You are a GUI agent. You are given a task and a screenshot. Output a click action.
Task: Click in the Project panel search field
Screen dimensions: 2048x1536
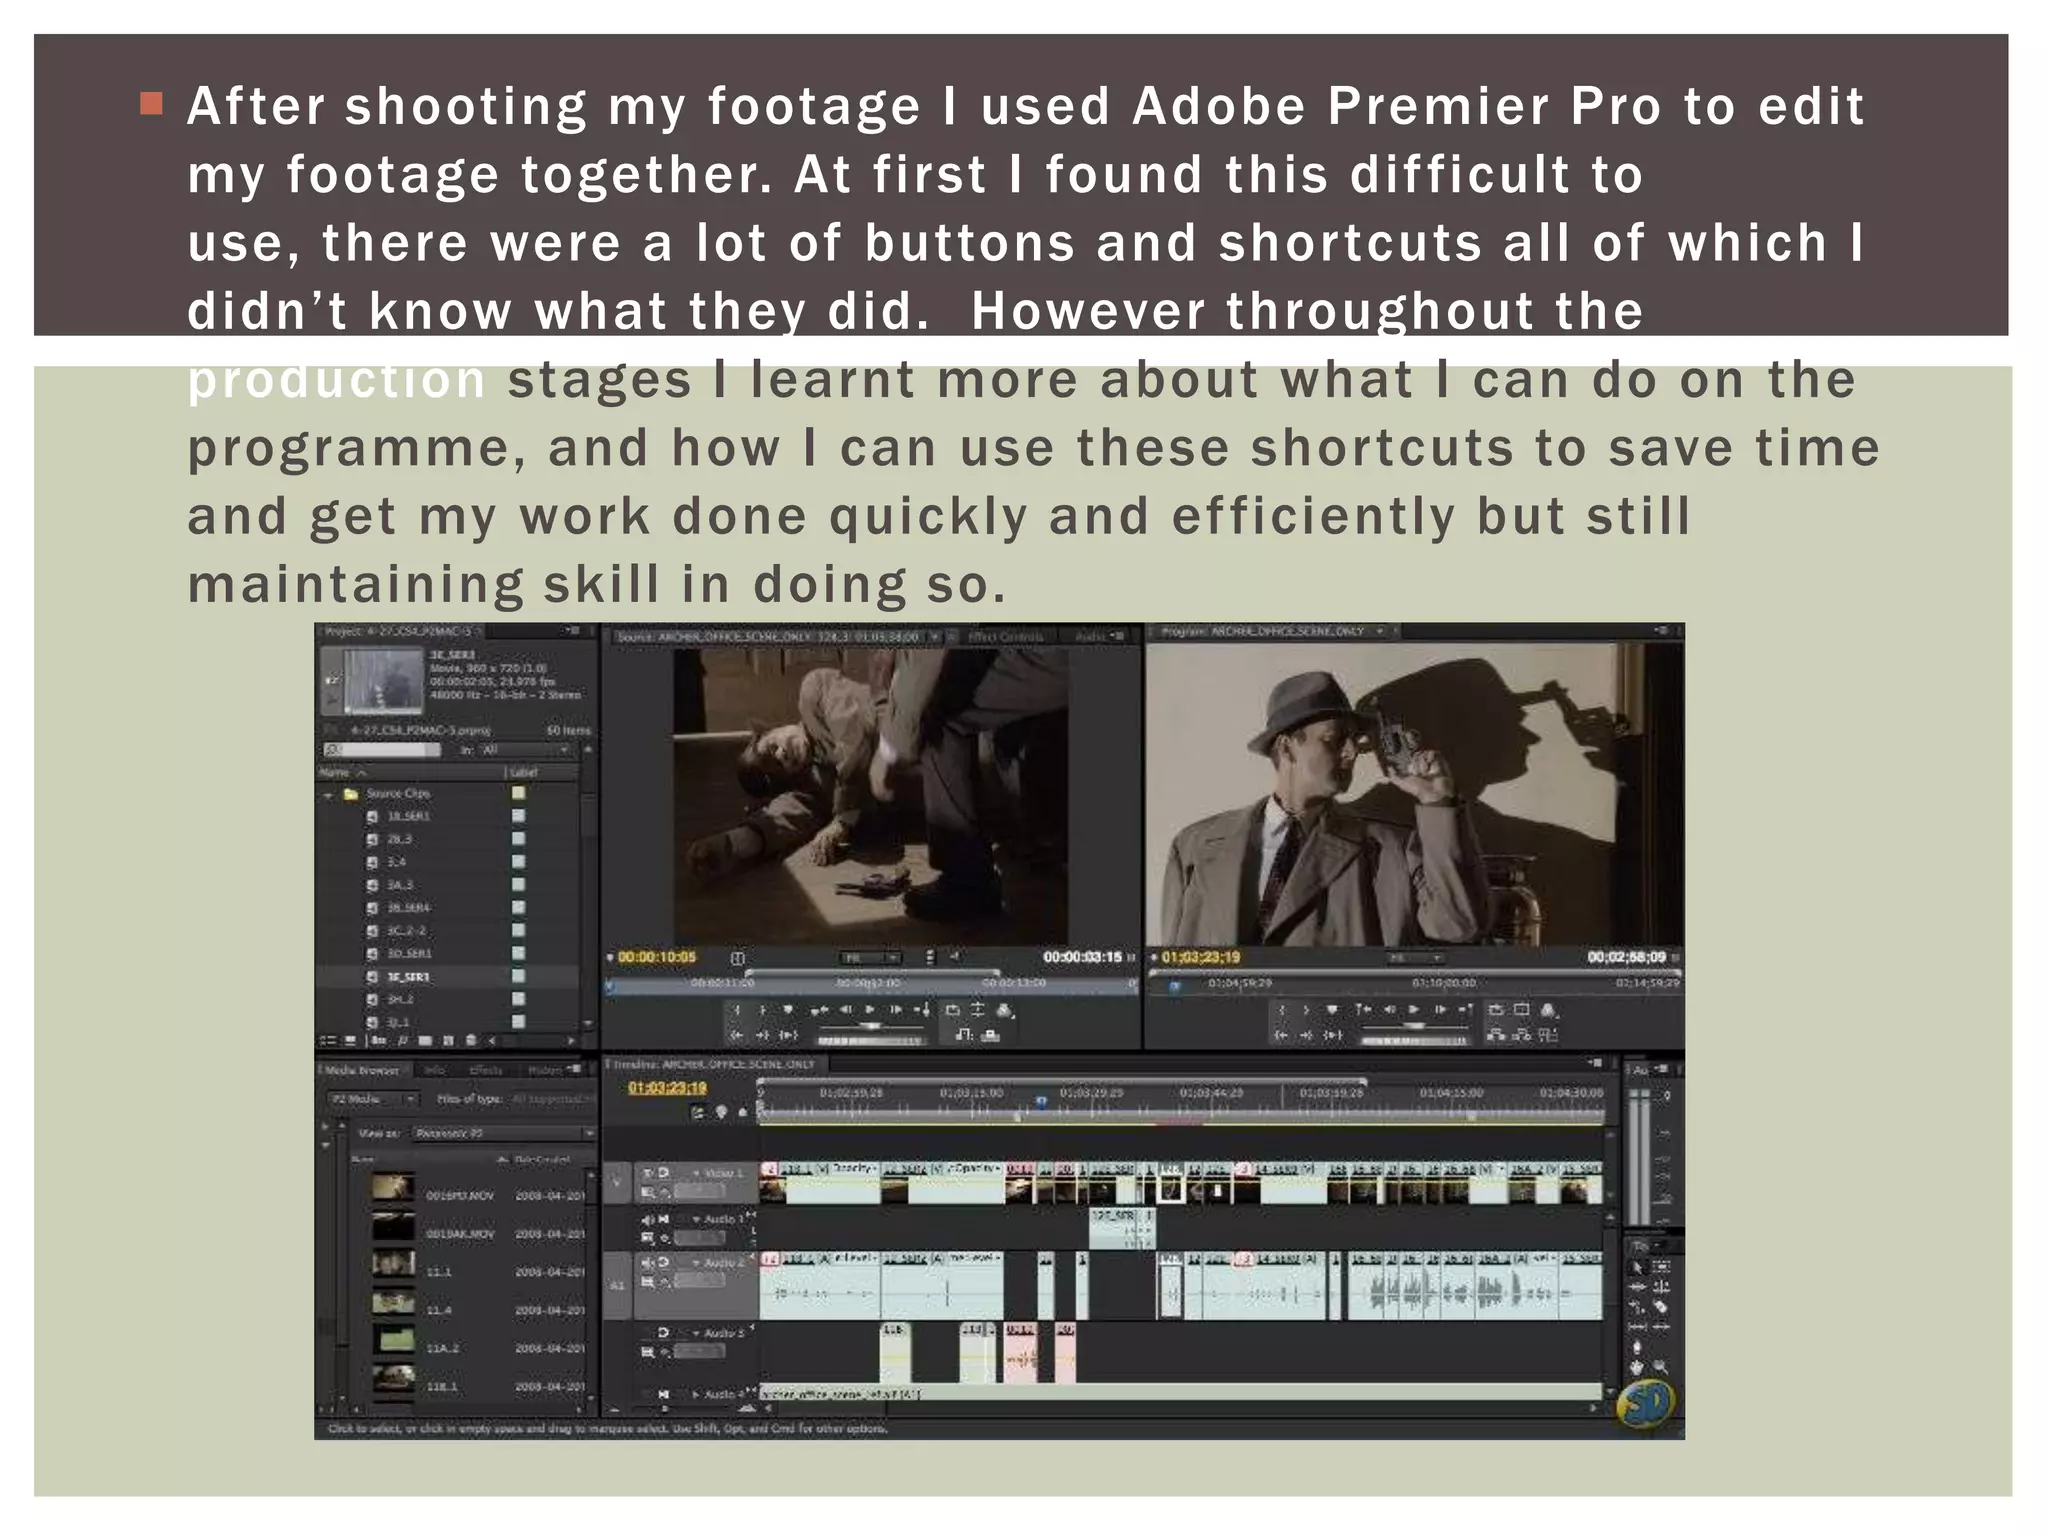coord(381,750)
